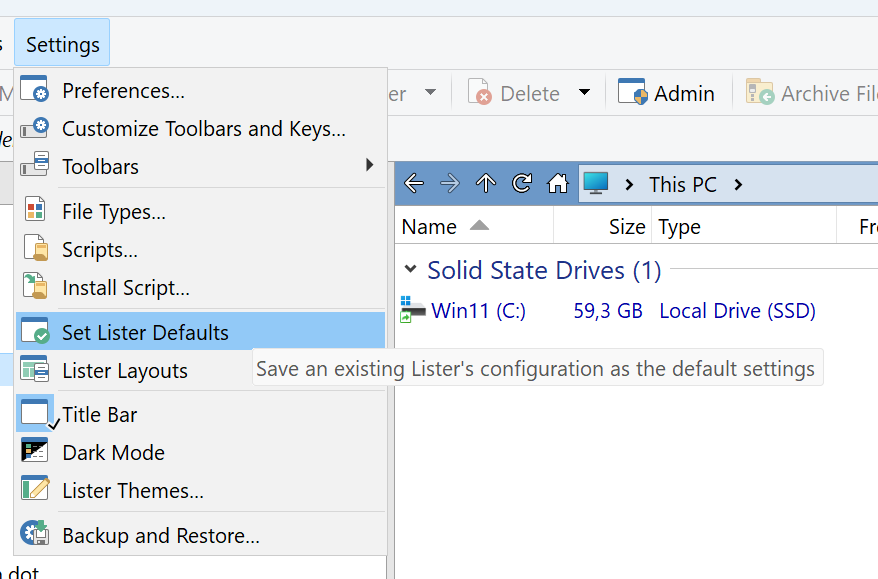Enable Dark Mode from the menu

(113, 452)
